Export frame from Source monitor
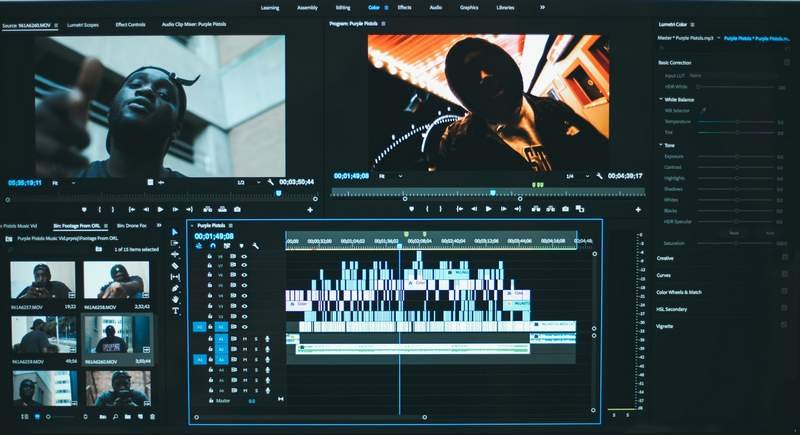This screenshot has width=800, height=435. point(237,209)
